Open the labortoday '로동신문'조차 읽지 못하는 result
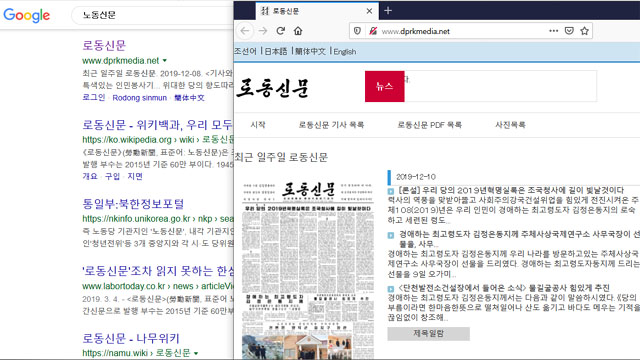 click(158, 271)
